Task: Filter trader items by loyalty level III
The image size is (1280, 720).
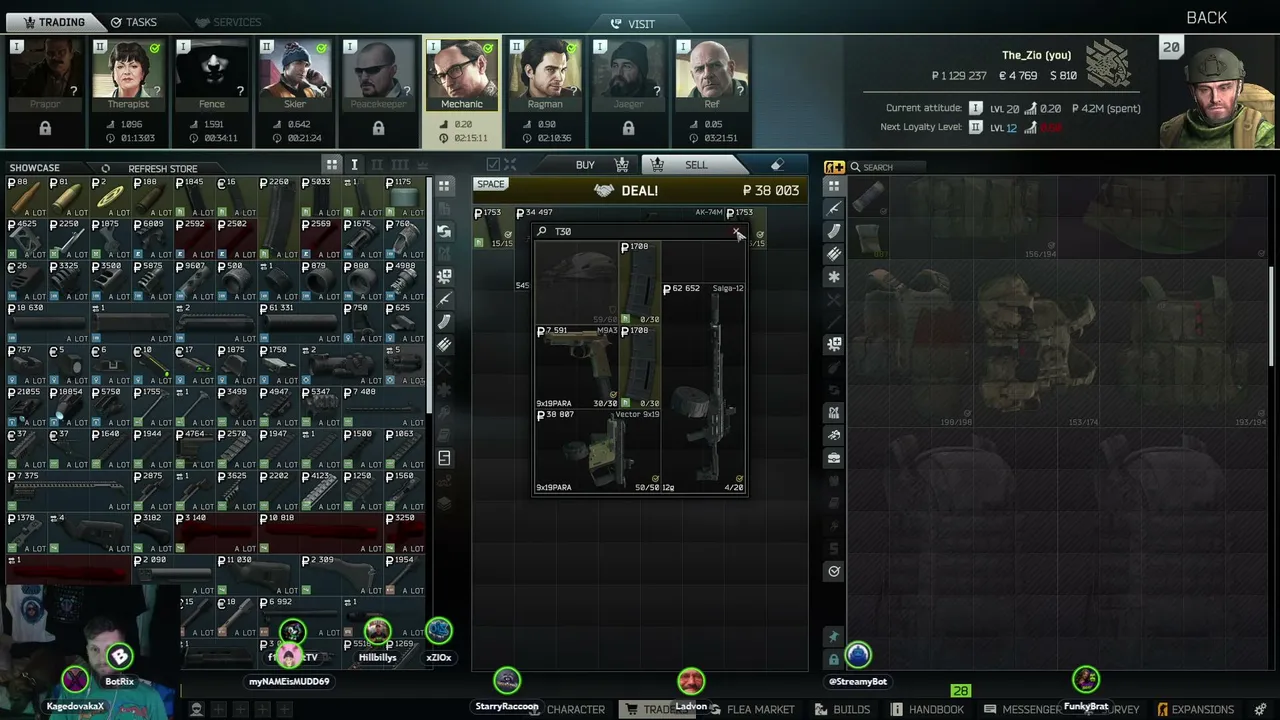Action: [400, 165]
